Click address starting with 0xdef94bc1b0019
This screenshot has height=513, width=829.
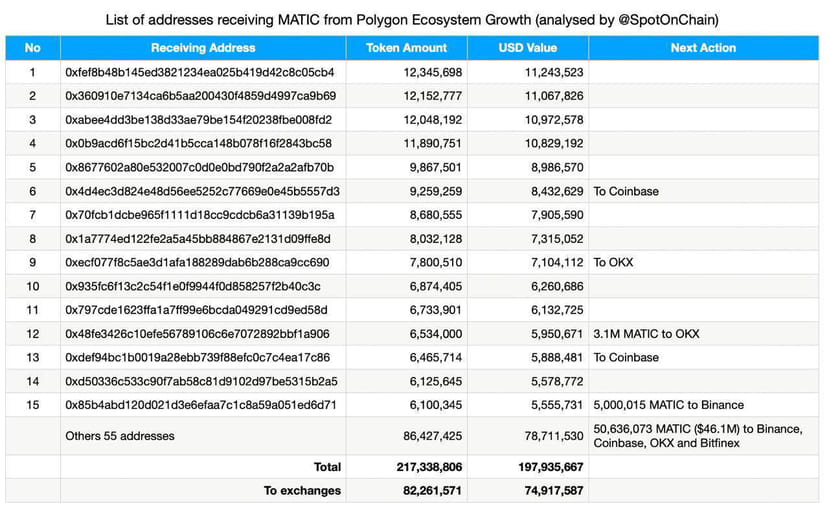coord(197,358)
